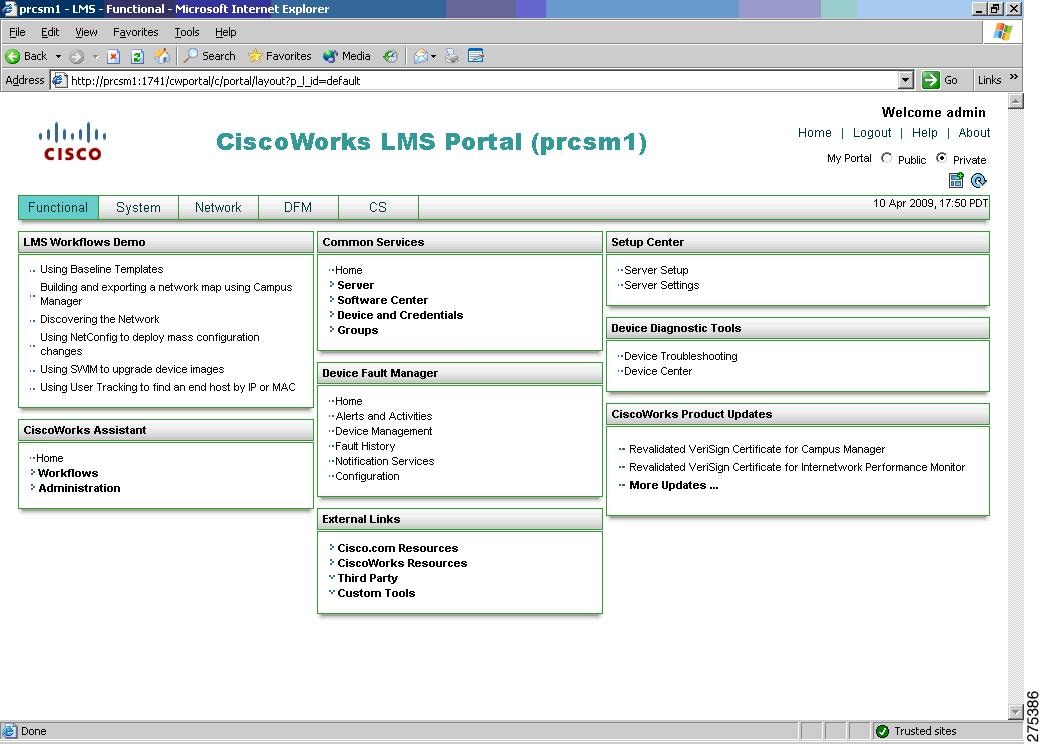Click More Updates link

673,486
